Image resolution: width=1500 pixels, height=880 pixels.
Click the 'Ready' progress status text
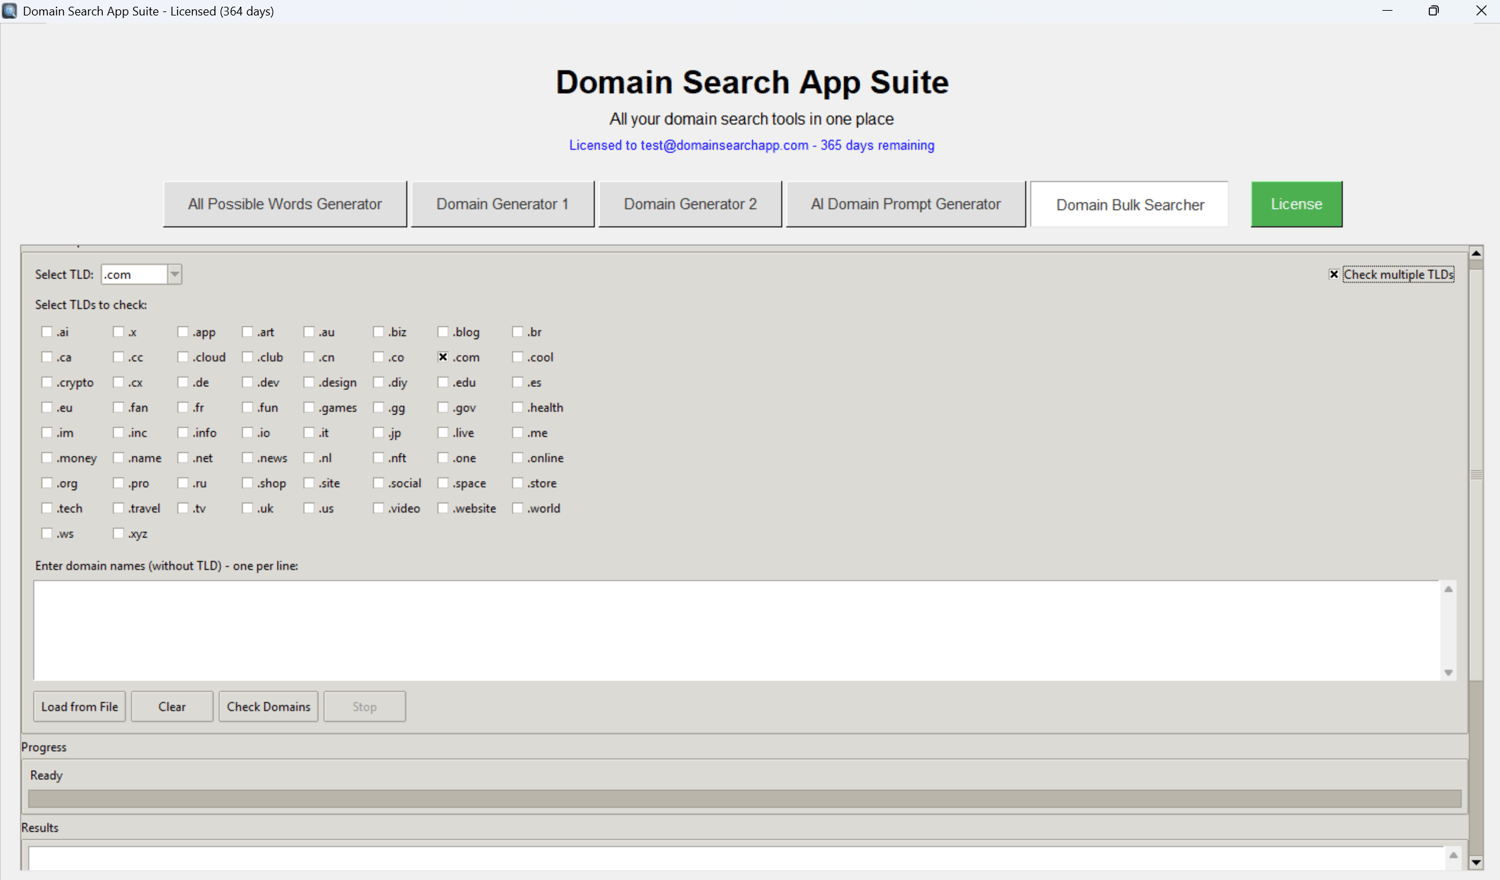coord(46,775)
